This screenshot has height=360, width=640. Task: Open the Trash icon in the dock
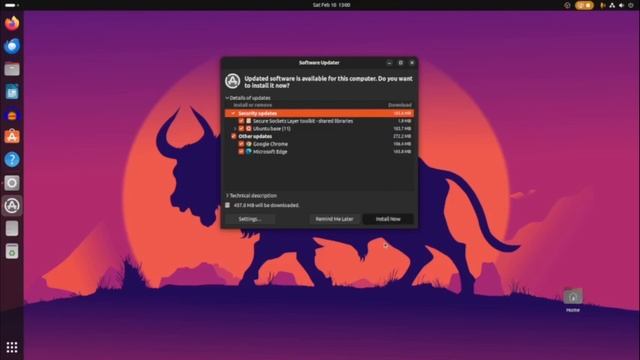12,251
